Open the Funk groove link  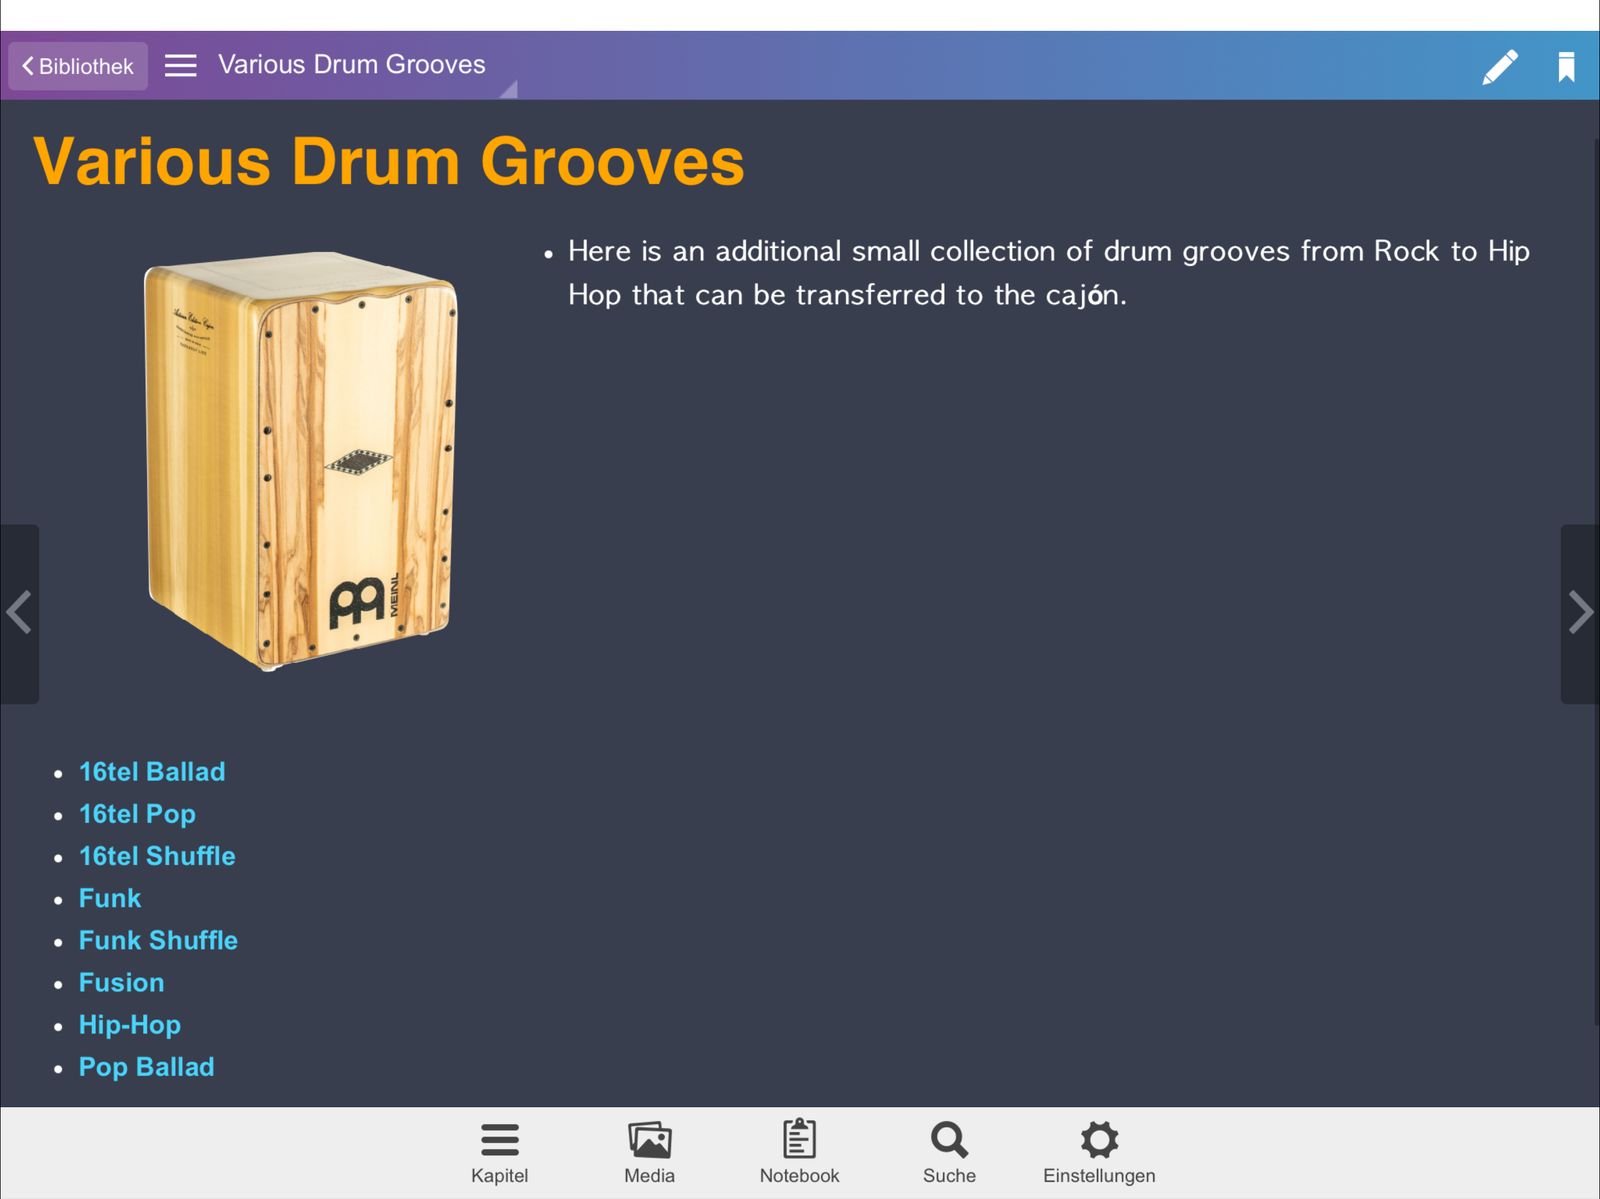(110, 898)
